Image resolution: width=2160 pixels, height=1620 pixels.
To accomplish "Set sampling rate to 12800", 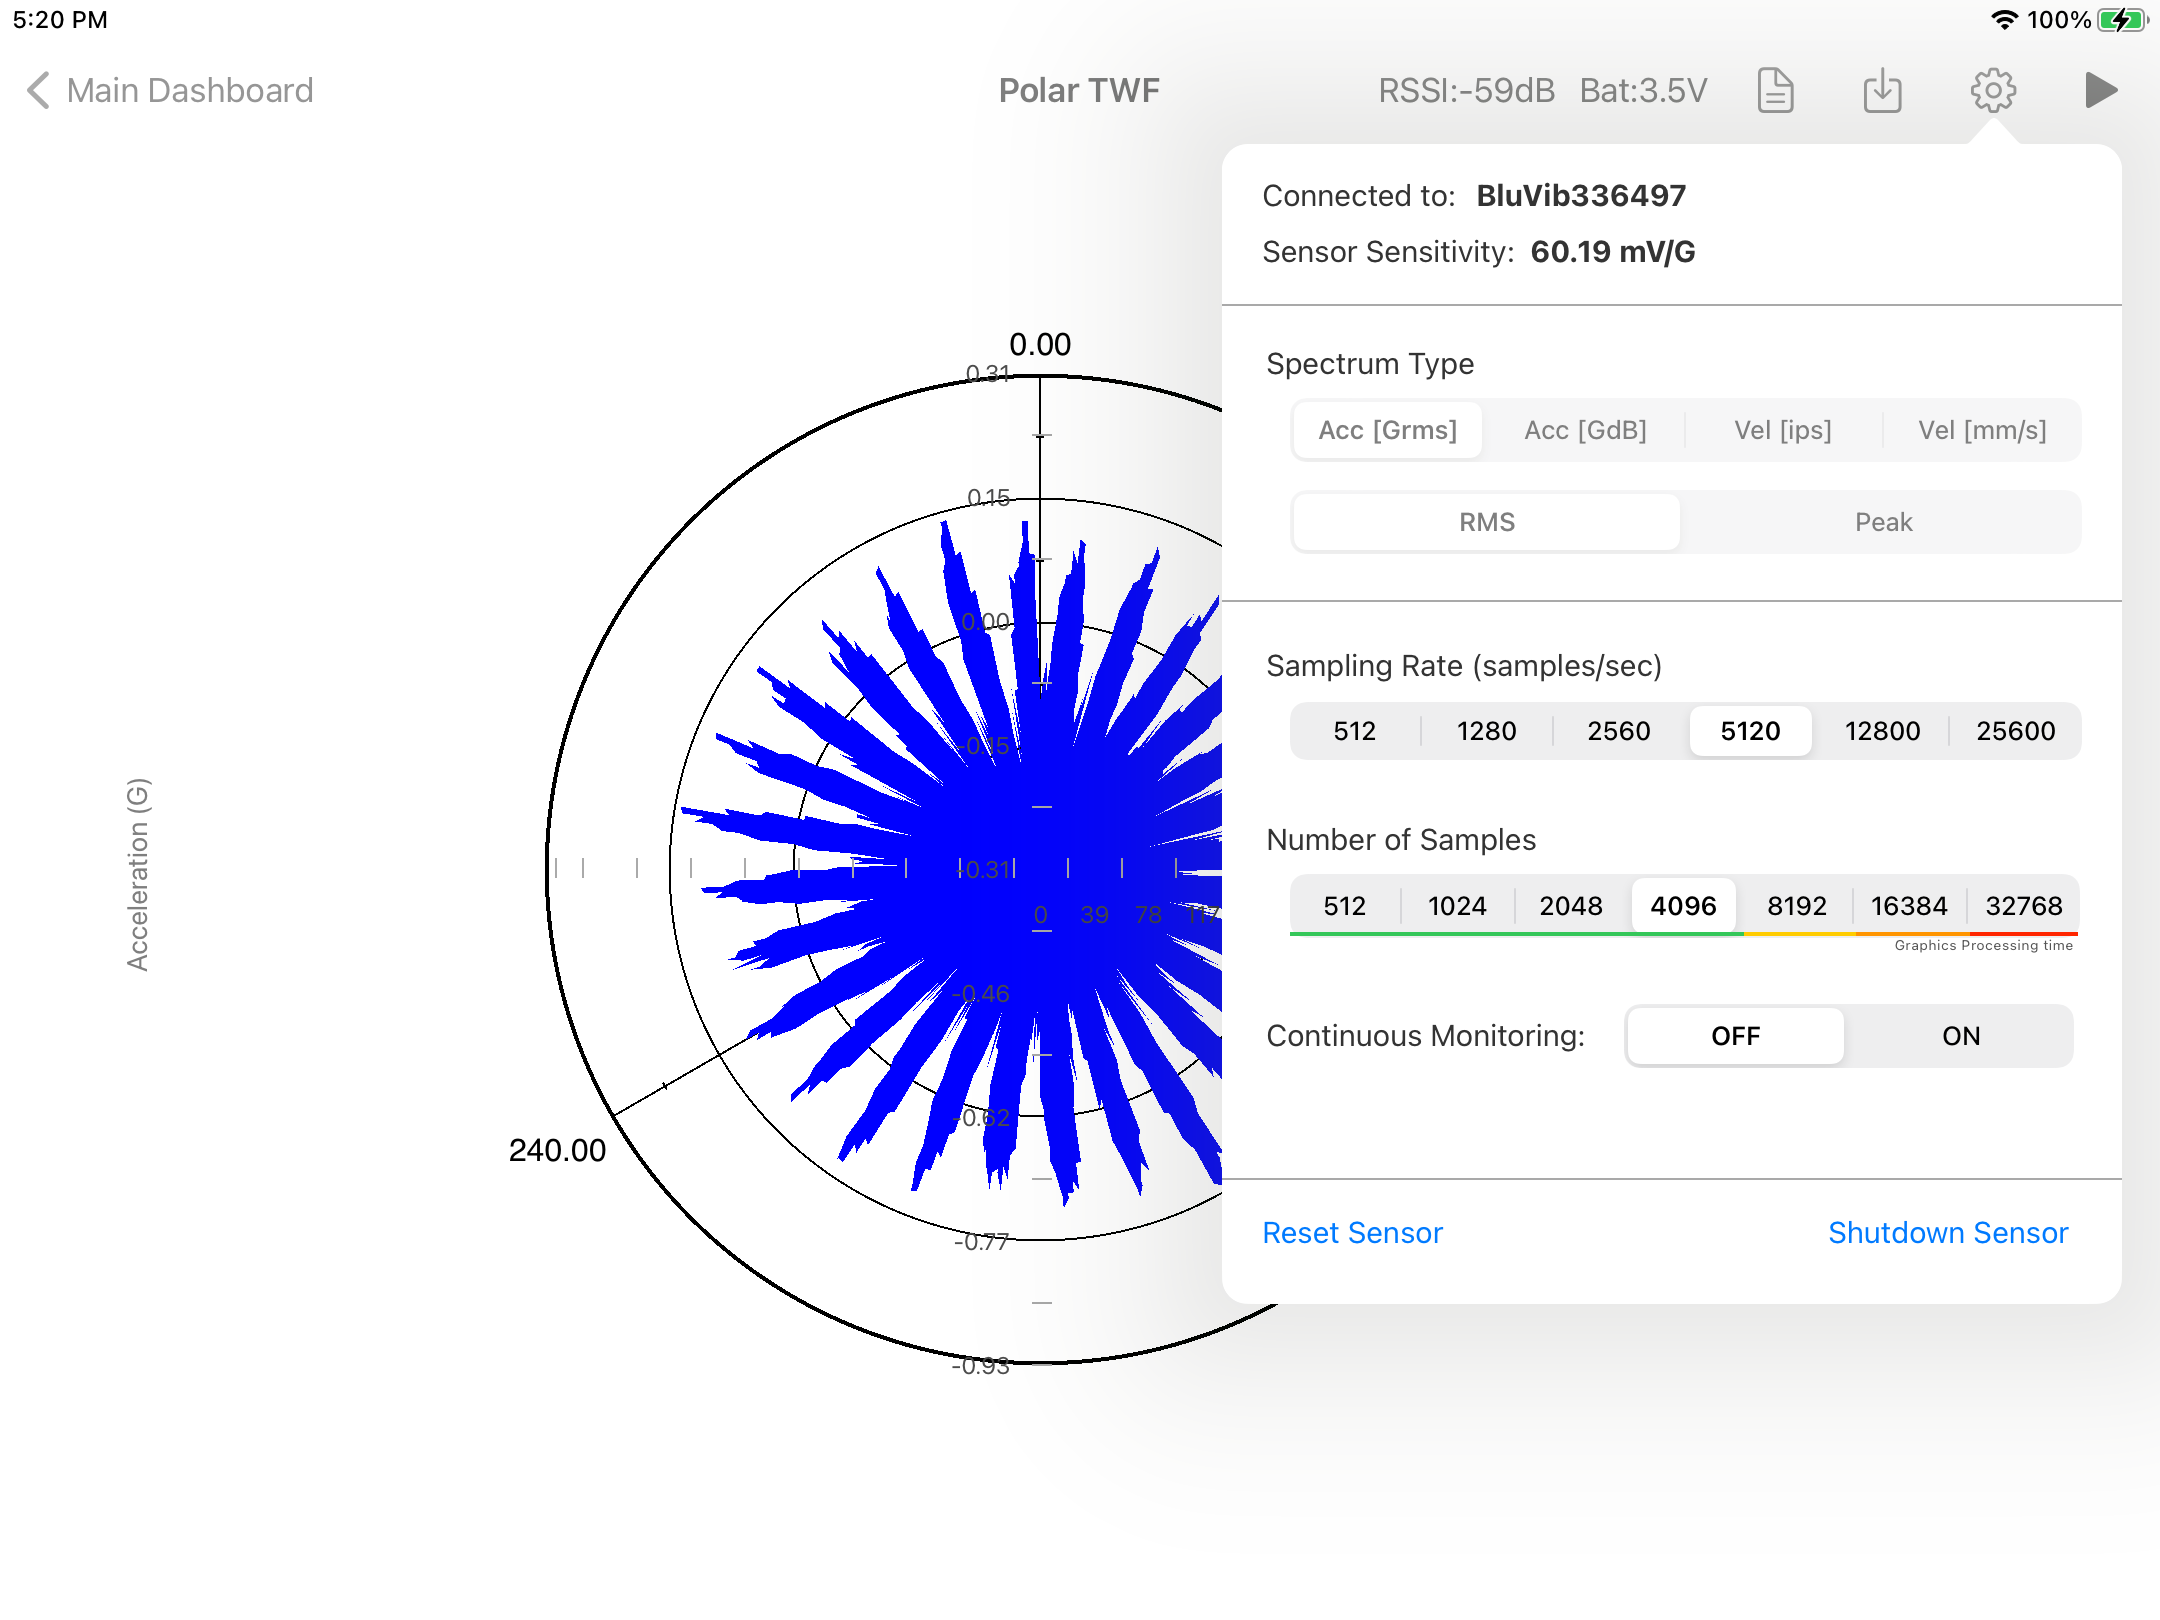I will pyautogui.click(x=1882, y=731).
